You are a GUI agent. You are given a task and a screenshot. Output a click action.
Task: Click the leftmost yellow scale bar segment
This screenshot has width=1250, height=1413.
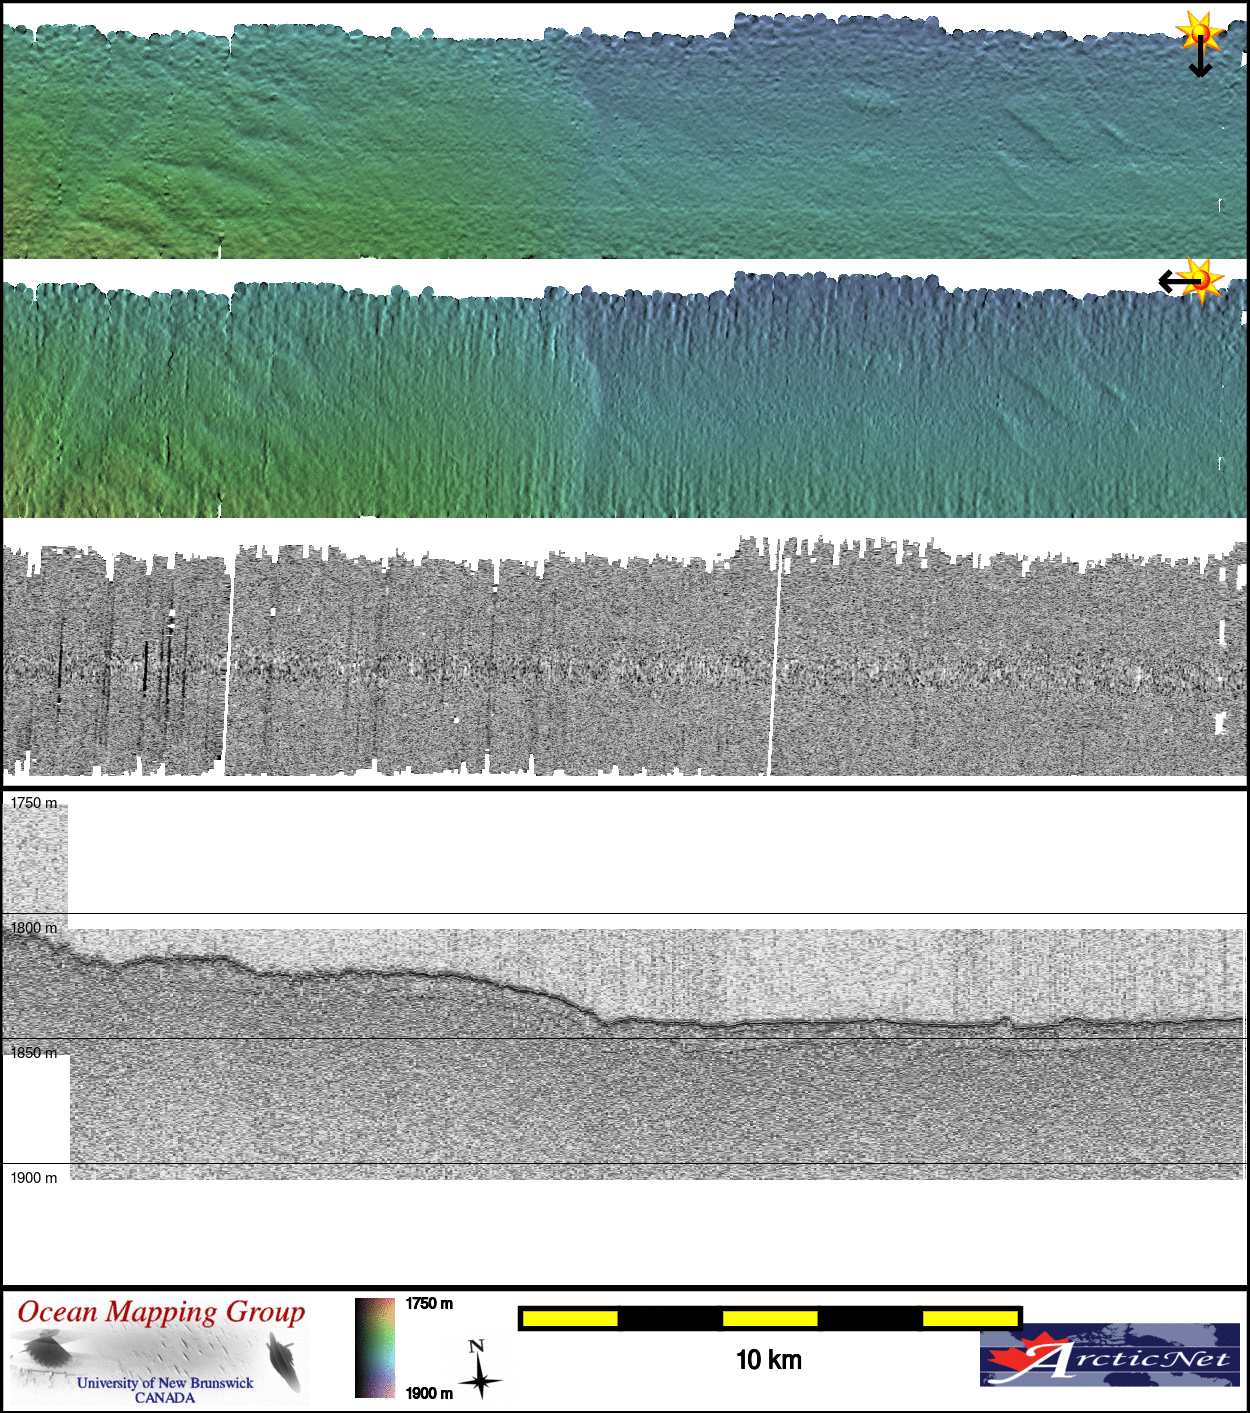(x=570, y=1319)
